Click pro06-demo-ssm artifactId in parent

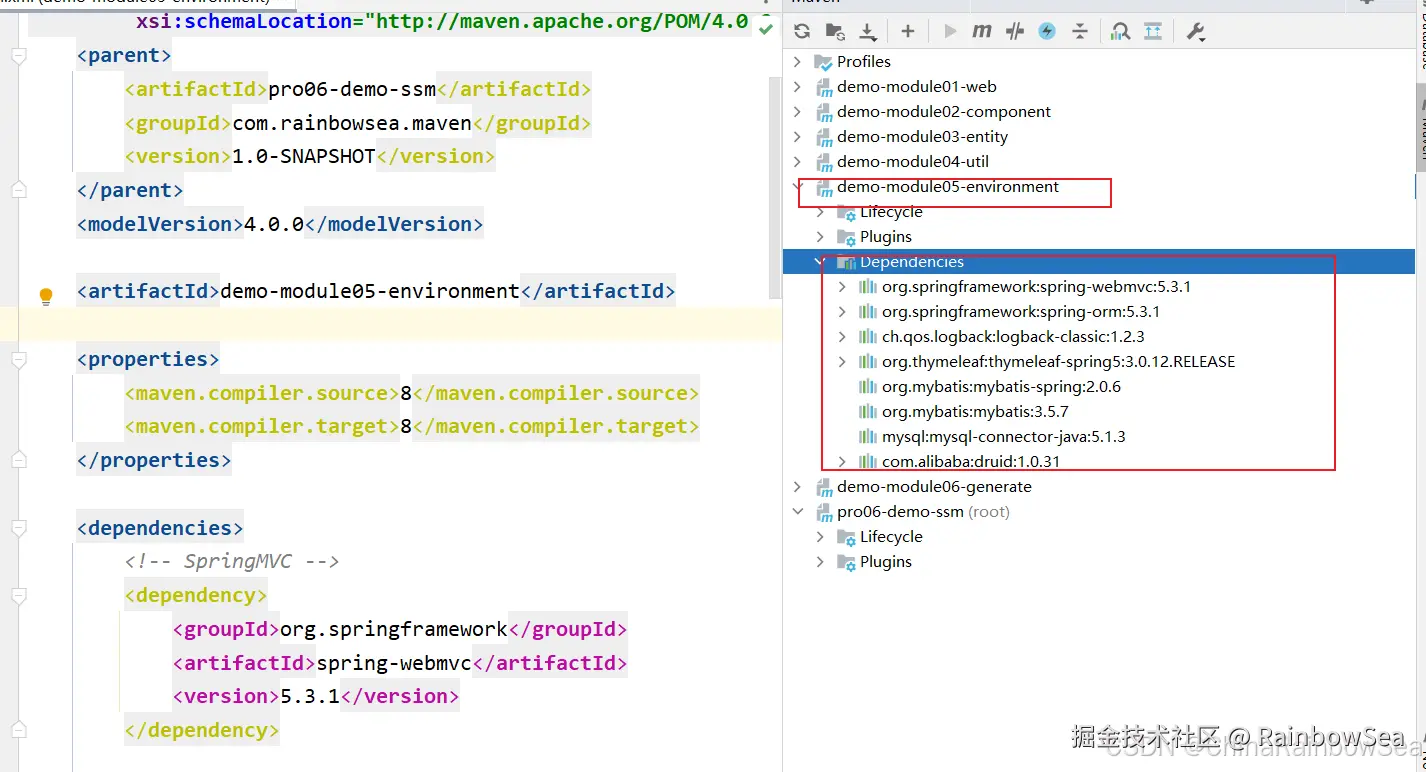point(352,89)
